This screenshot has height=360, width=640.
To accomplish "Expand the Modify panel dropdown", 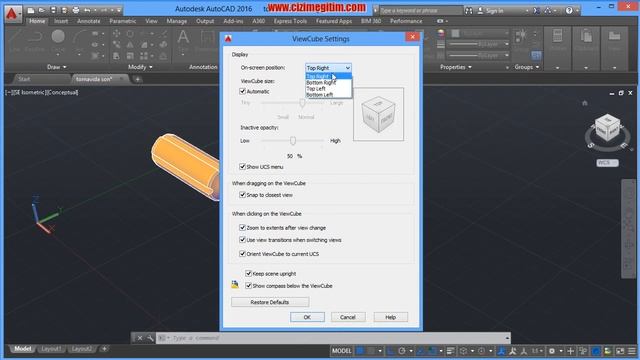I will point(140,67).
